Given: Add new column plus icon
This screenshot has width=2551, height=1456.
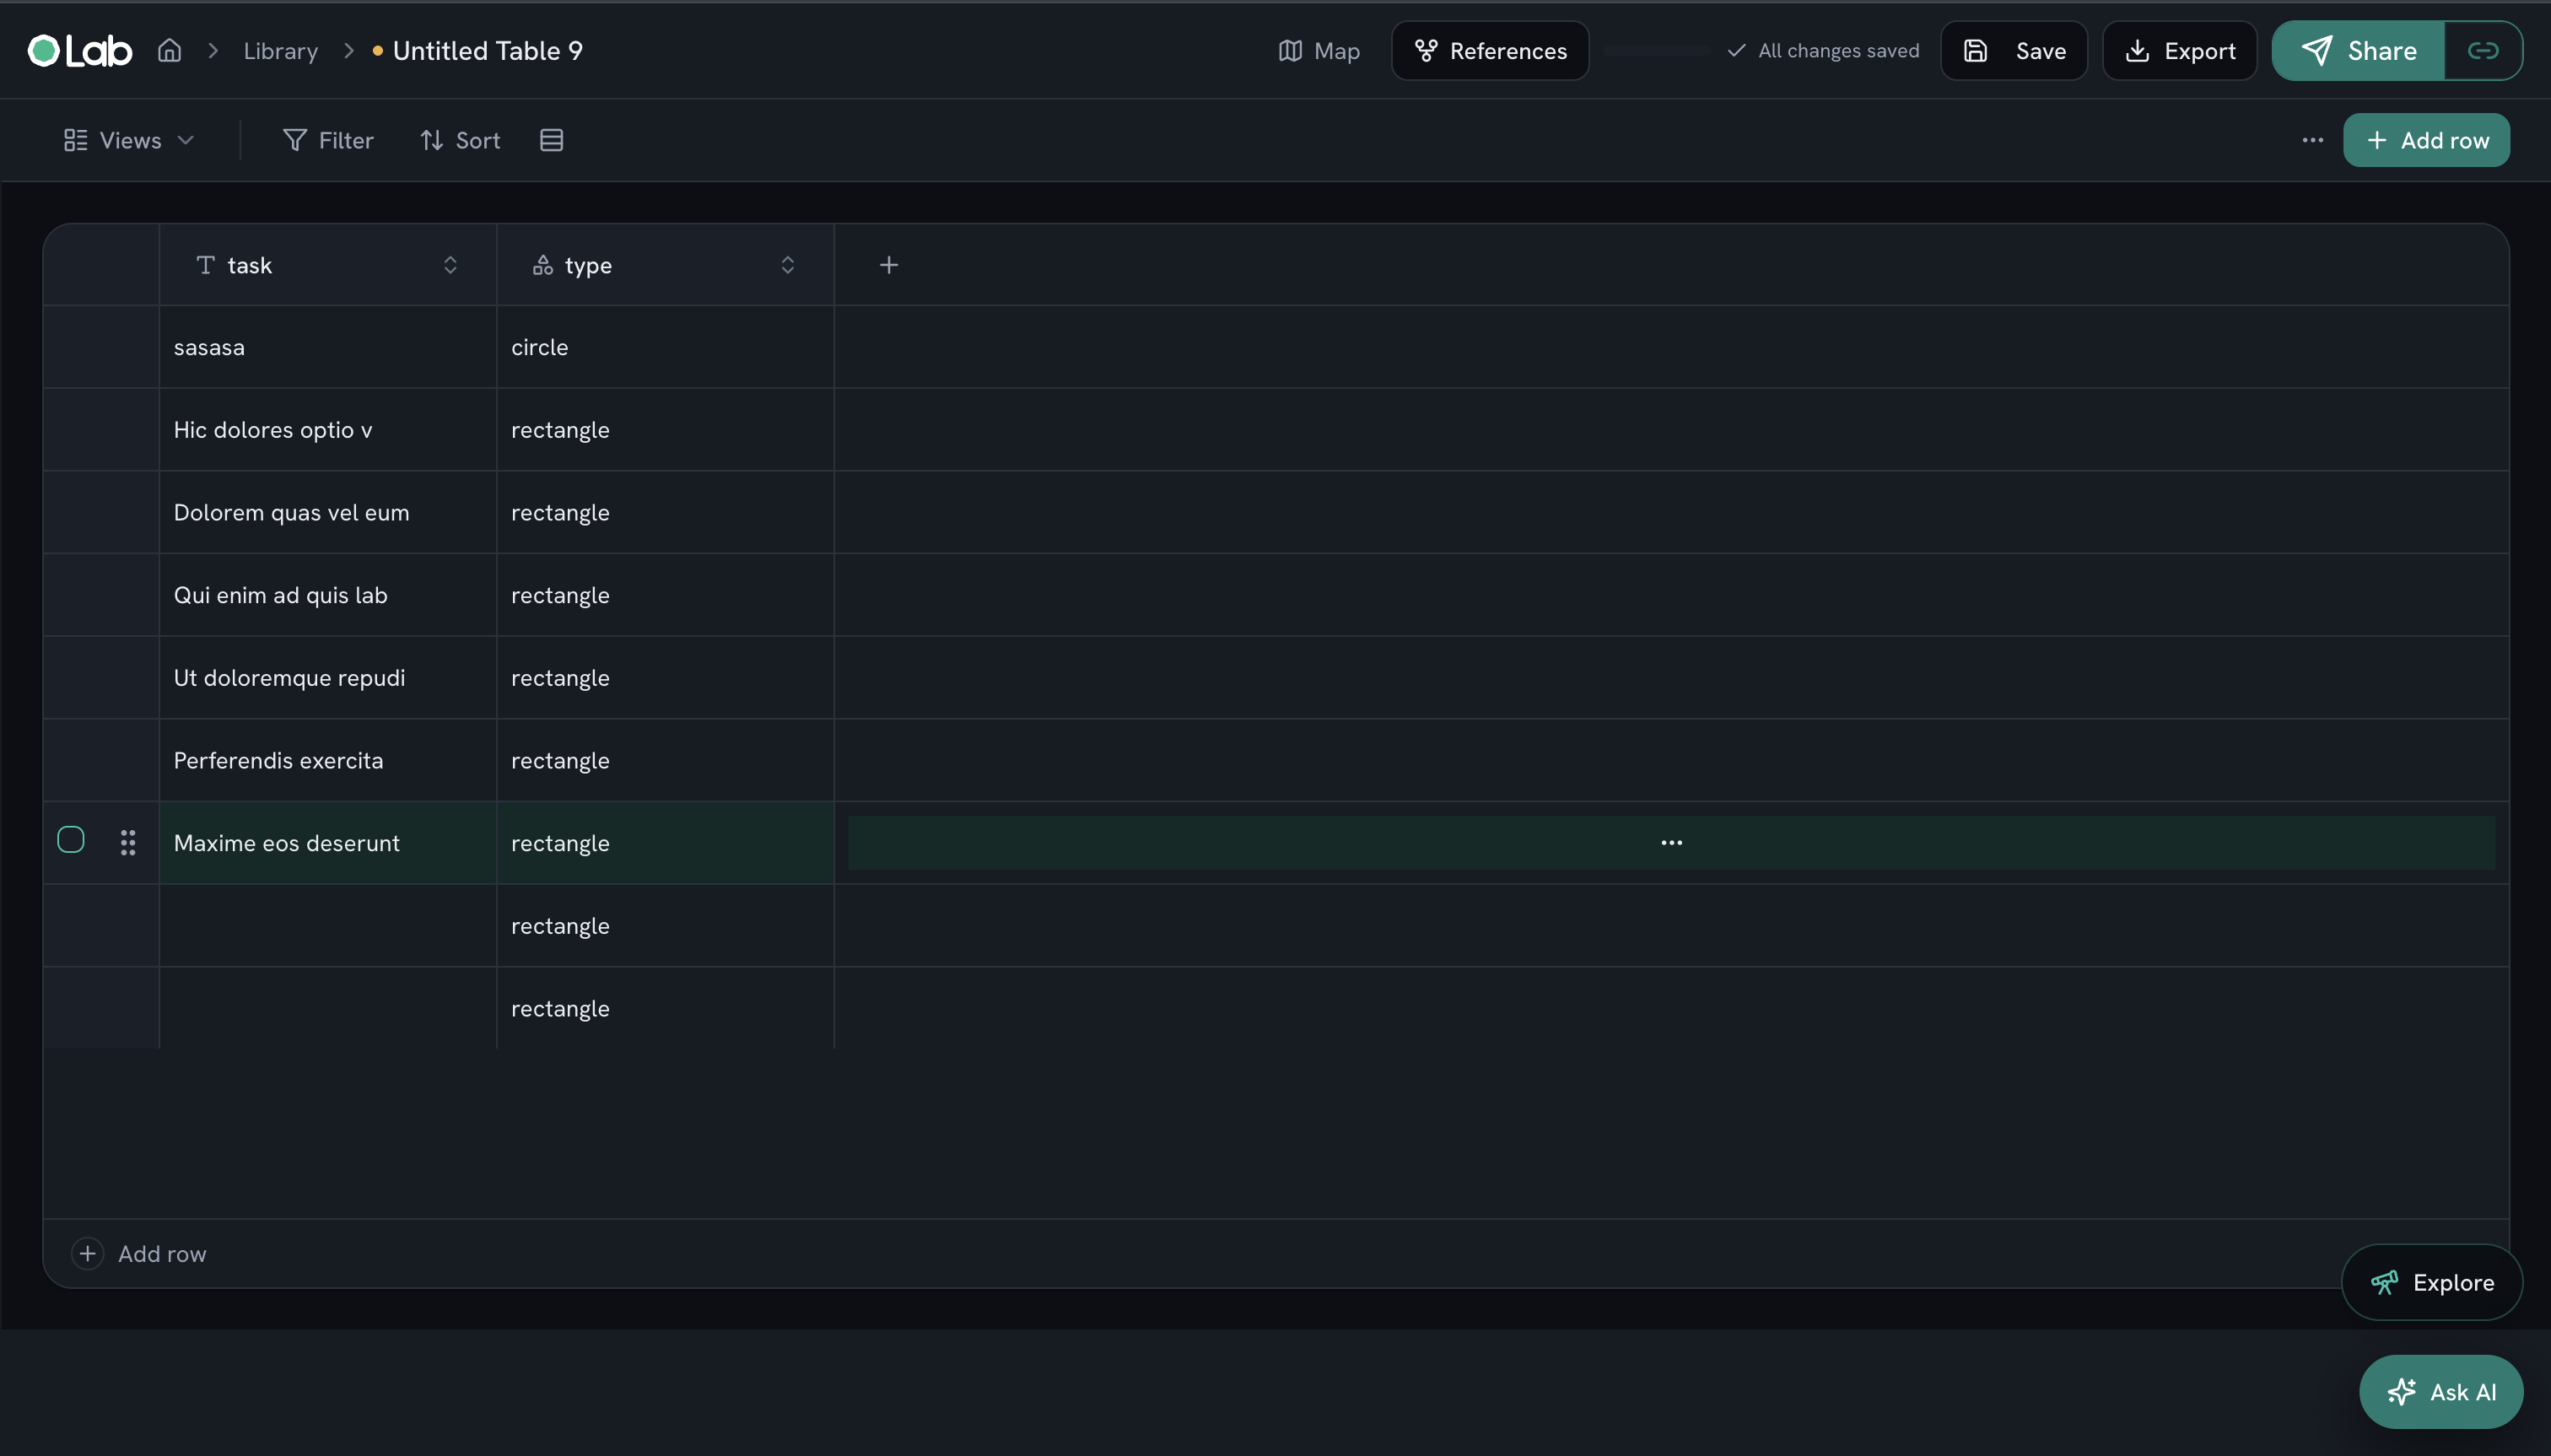Looking at the screenshot, I should [x=888, y=265].
